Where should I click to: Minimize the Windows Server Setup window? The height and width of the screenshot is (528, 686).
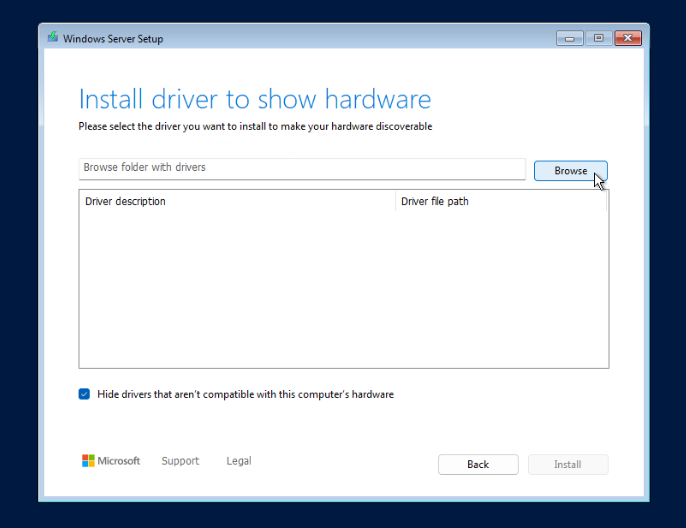coord(570,38)
